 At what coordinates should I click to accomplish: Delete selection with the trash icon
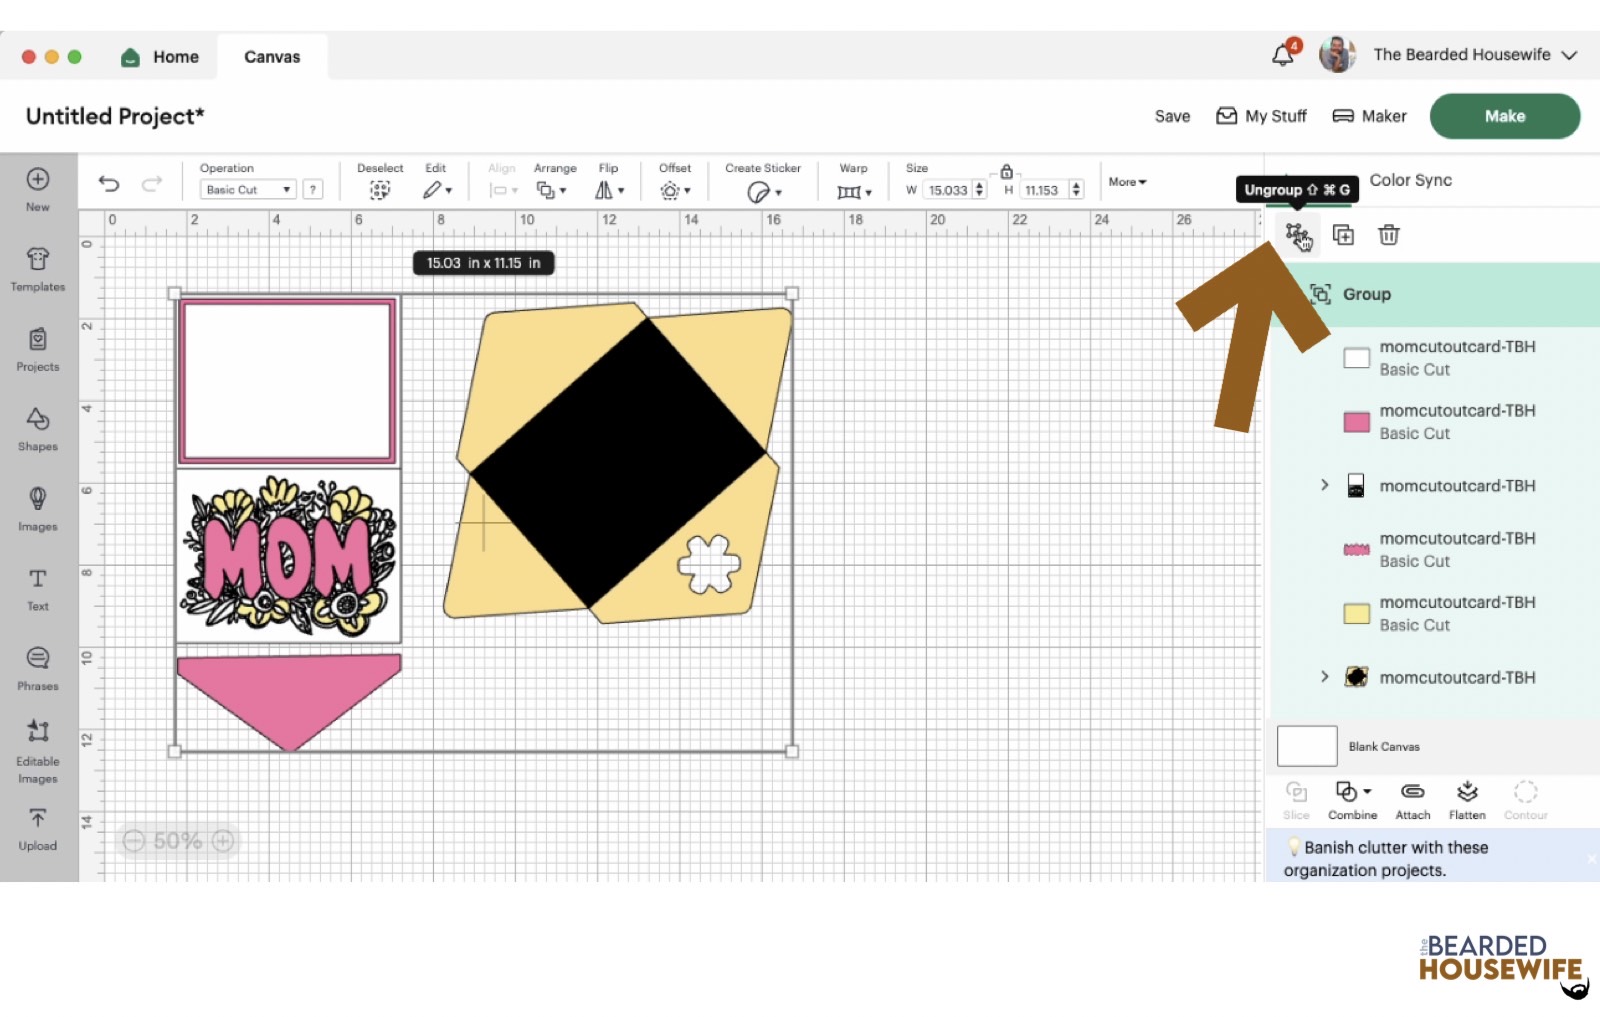[x=1389, y=235]
